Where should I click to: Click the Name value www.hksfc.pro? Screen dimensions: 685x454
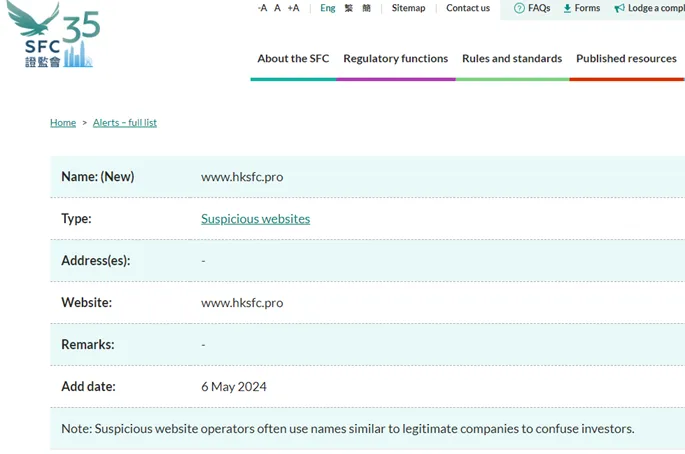242,177
